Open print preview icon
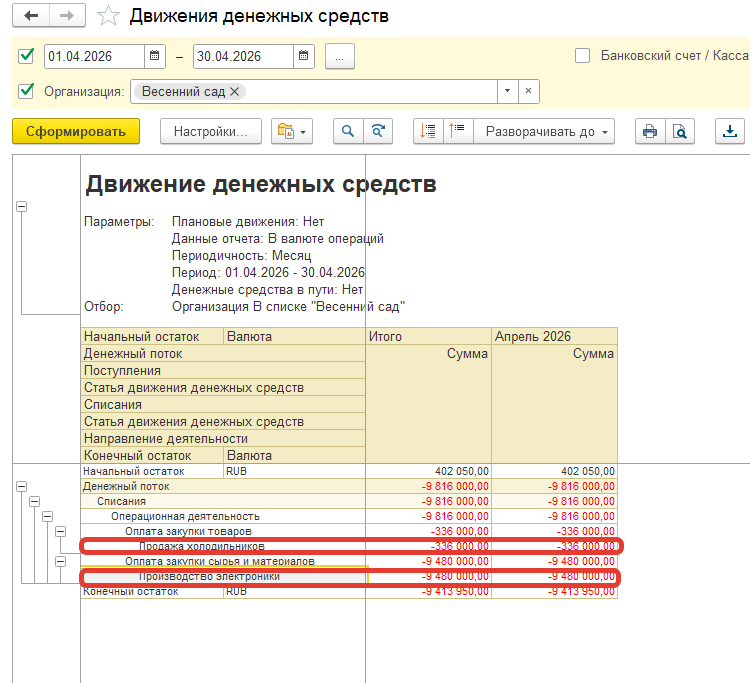Viewport: 750px width, 683px height. [680, 131]
